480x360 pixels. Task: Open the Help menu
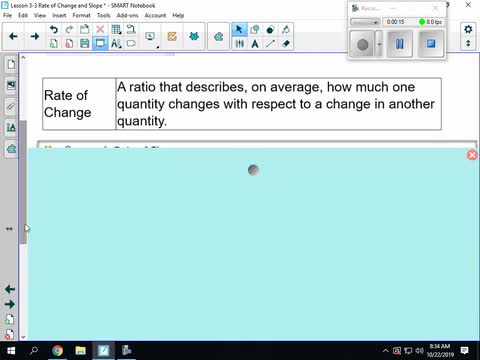point(178,15)
